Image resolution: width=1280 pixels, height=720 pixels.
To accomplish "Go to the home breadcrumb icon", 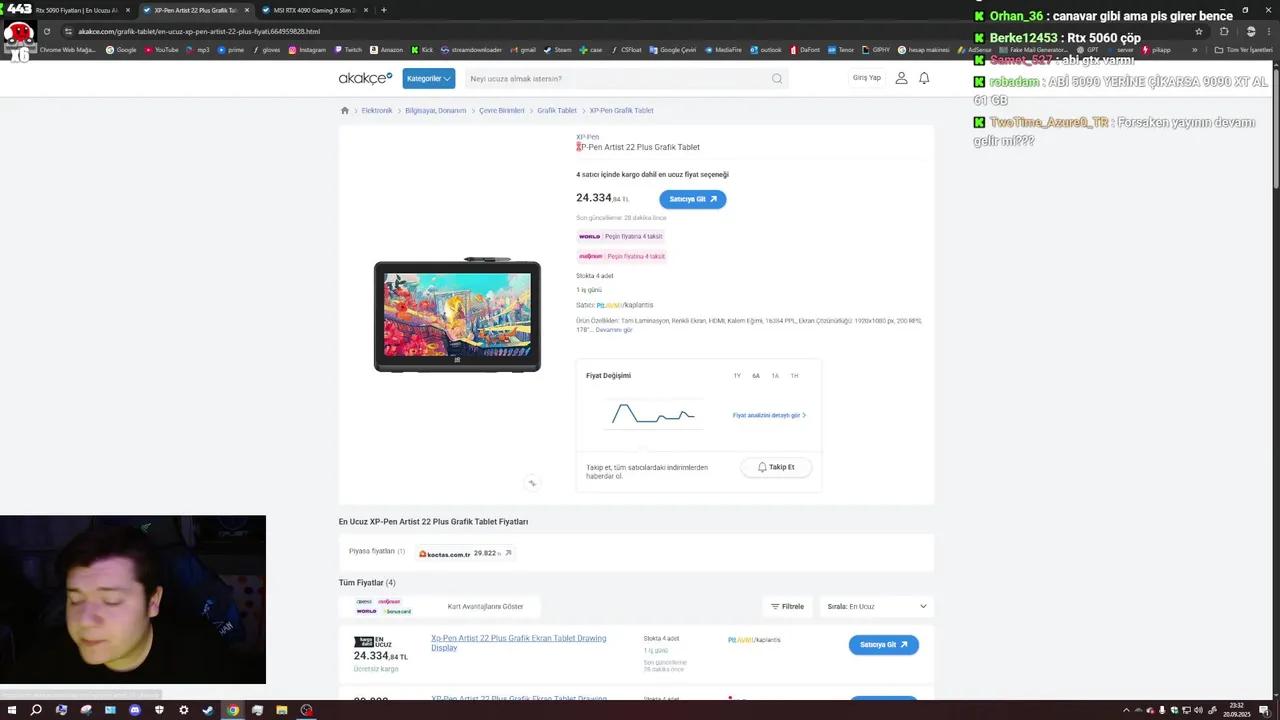I will point(345,111).
